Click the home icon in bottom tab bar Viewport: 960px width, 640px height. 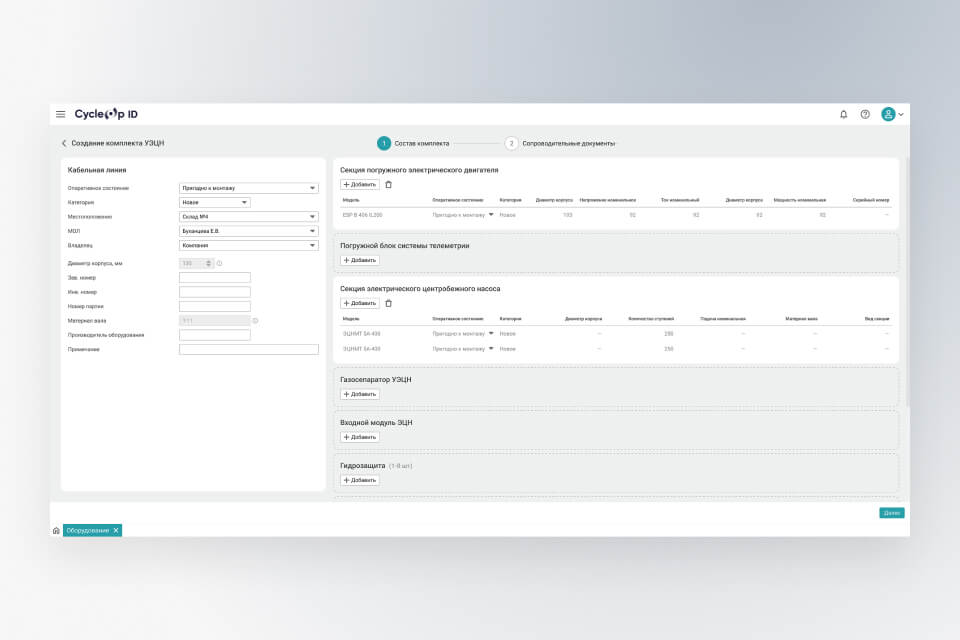56,531
